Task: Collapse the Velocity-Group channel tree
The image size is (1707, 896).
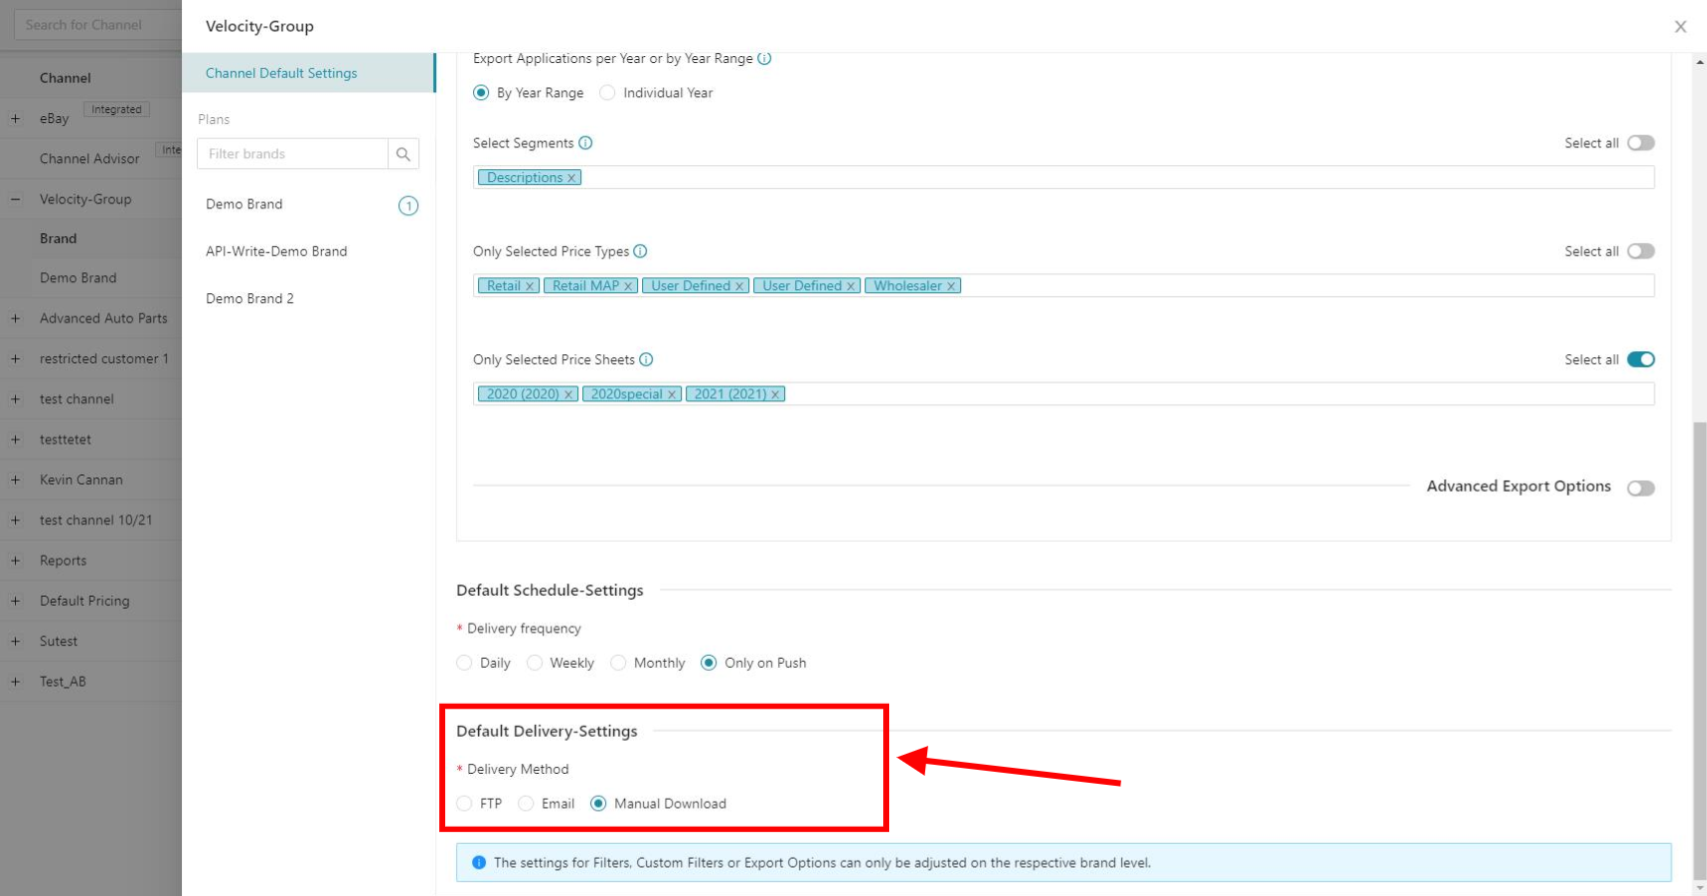Action: pos(15,199)
